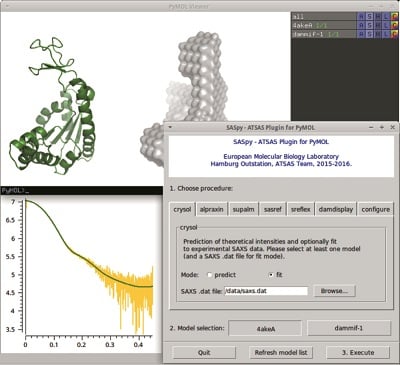Click Refresh model list
This screenshot has height=365, width=400.
pos(281,353)
